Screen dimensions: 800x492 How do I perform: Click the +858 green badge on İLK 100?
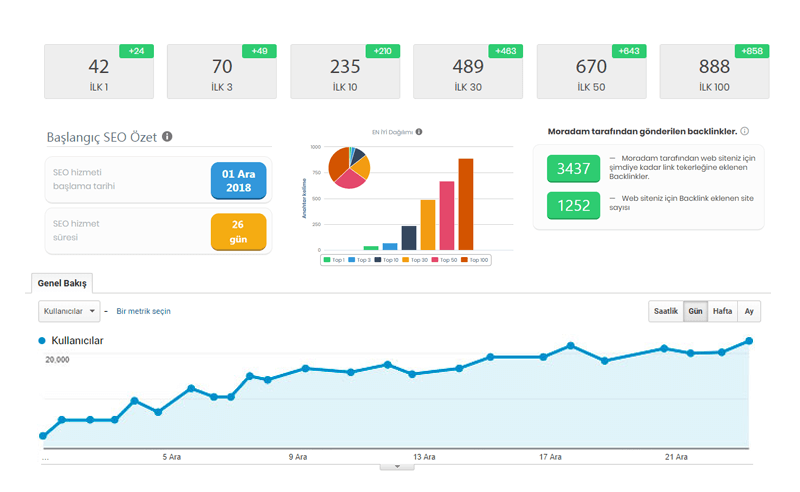(x=752, y=51)
